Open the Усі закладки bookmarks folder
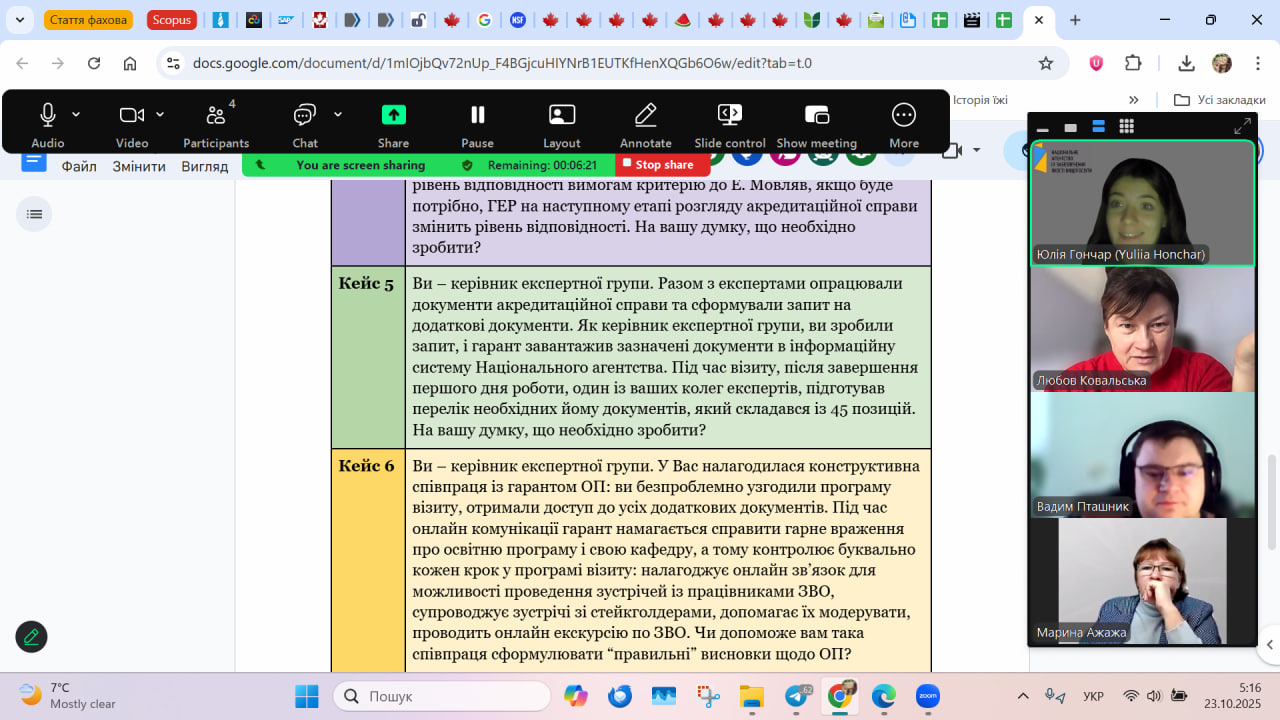Screen dimensions: 1280x720 point(1220,100)
